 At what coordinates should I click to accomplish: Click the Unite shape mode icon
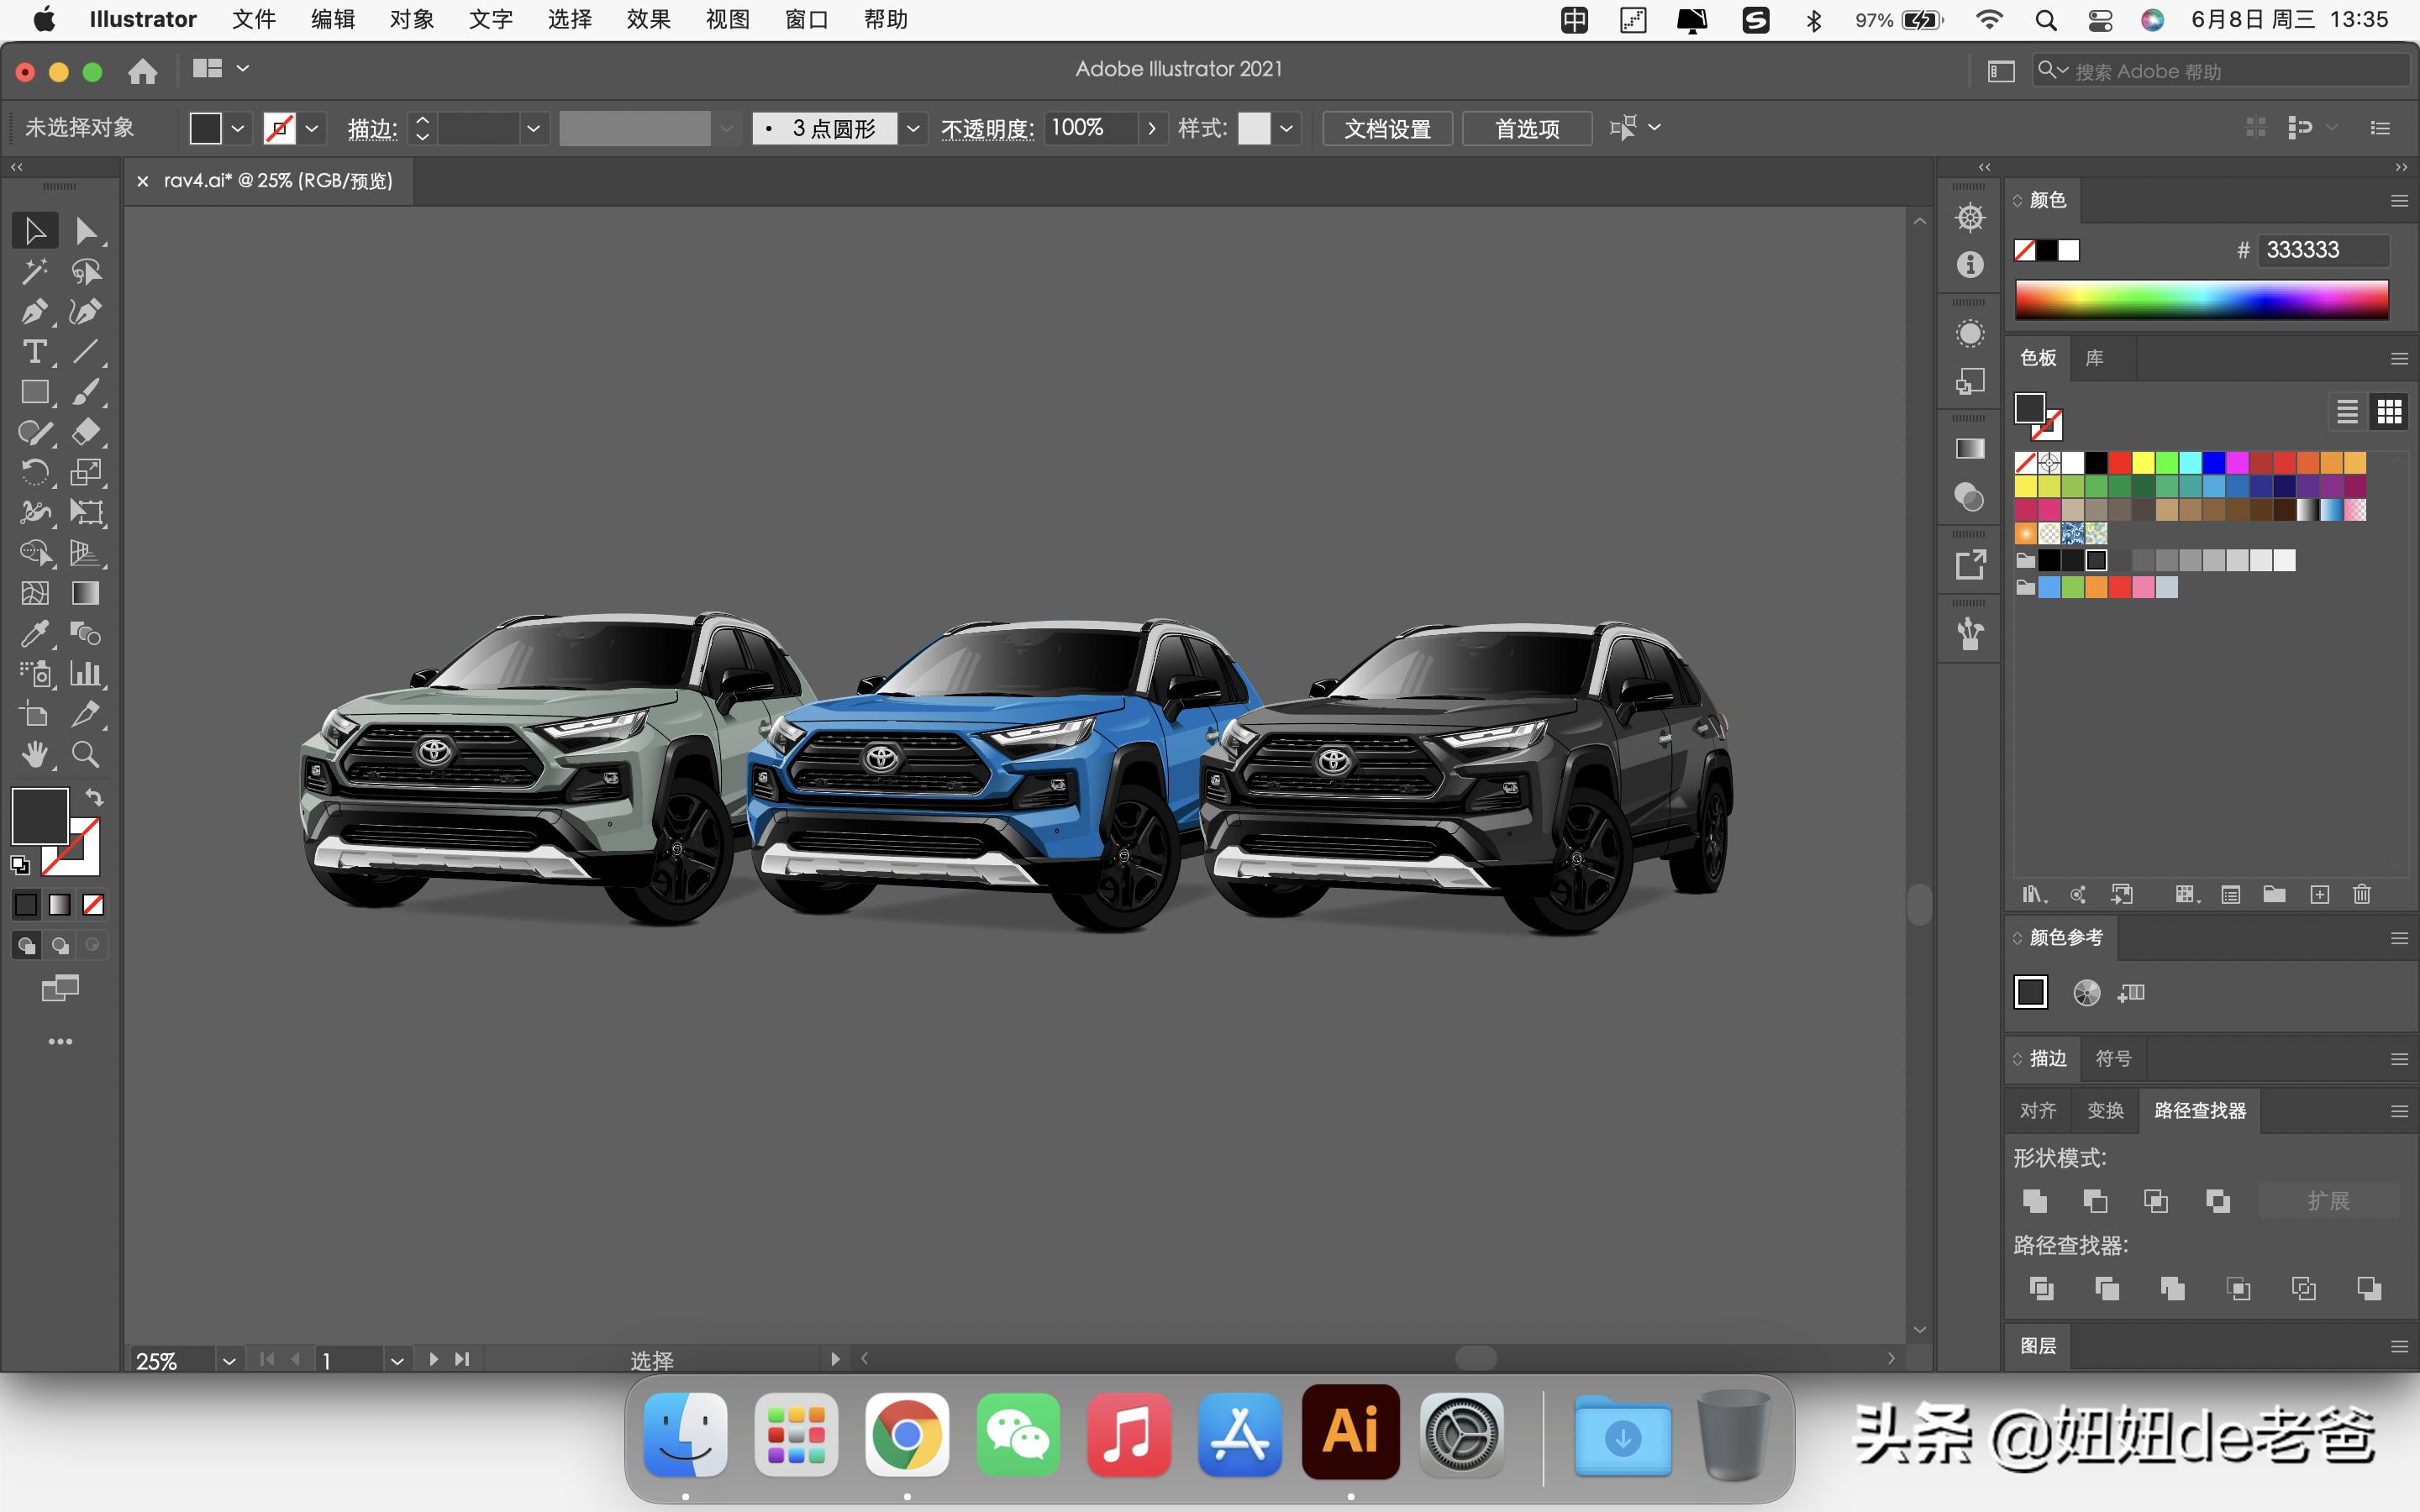2034,1201
